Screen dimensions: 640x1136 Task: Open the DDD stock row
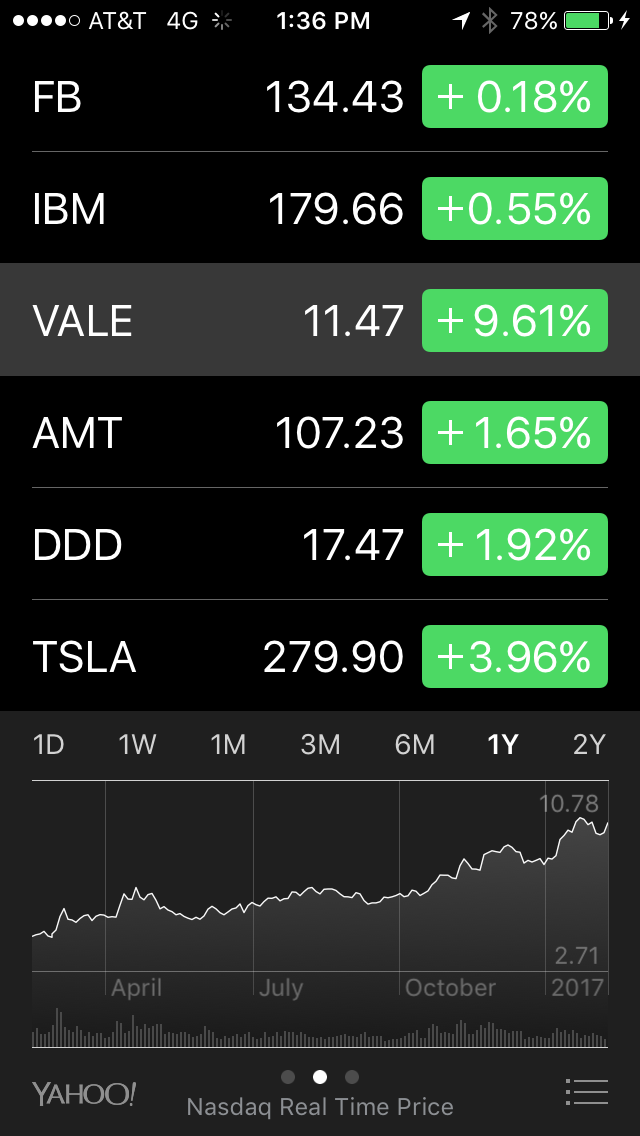[200, 545]
